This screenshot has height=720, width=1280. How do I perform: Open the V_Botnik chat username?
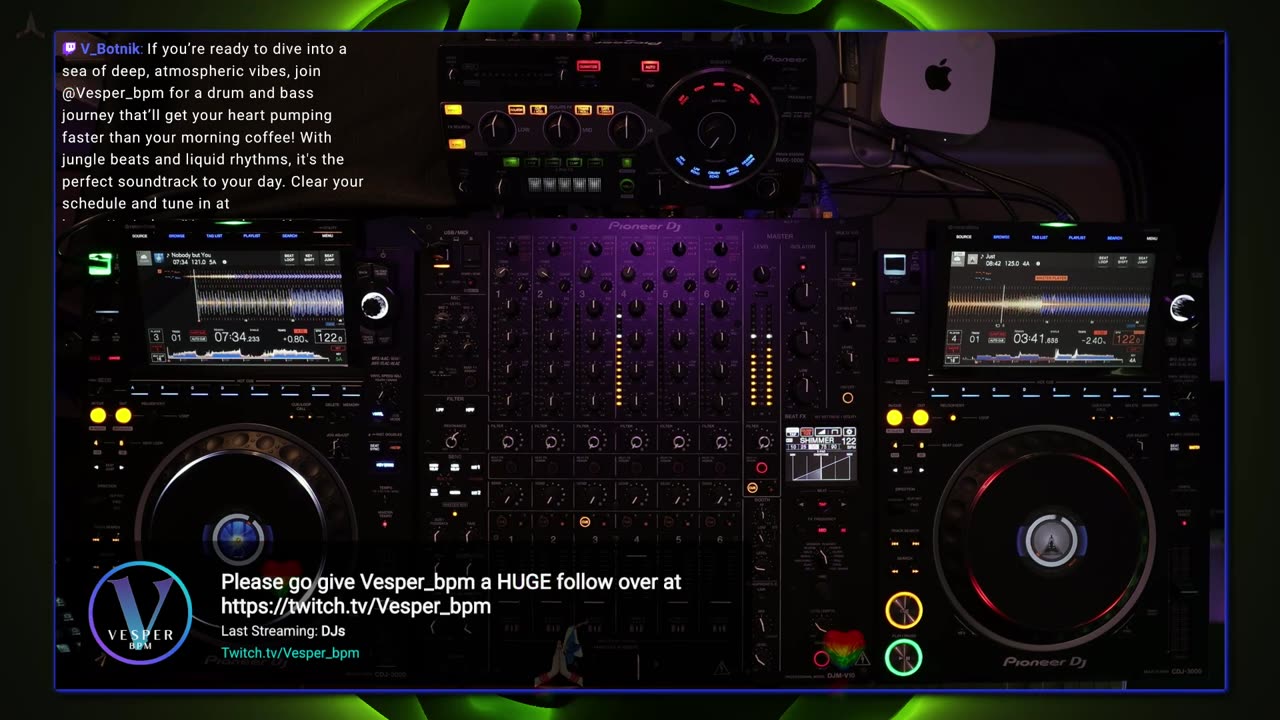tap(111, 48)
